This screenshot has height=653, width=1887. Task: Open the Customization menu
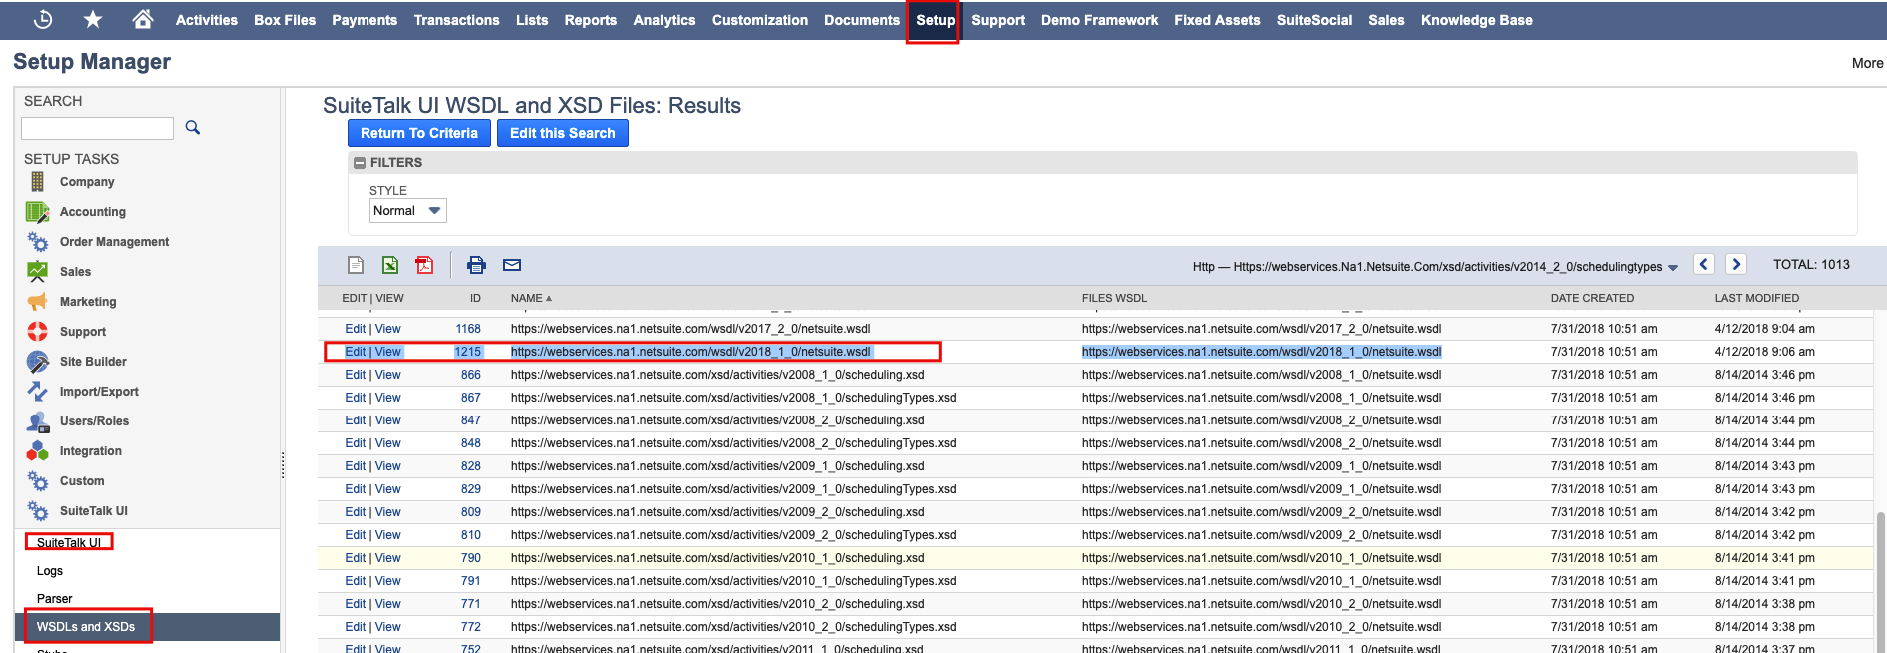(759, 20)
